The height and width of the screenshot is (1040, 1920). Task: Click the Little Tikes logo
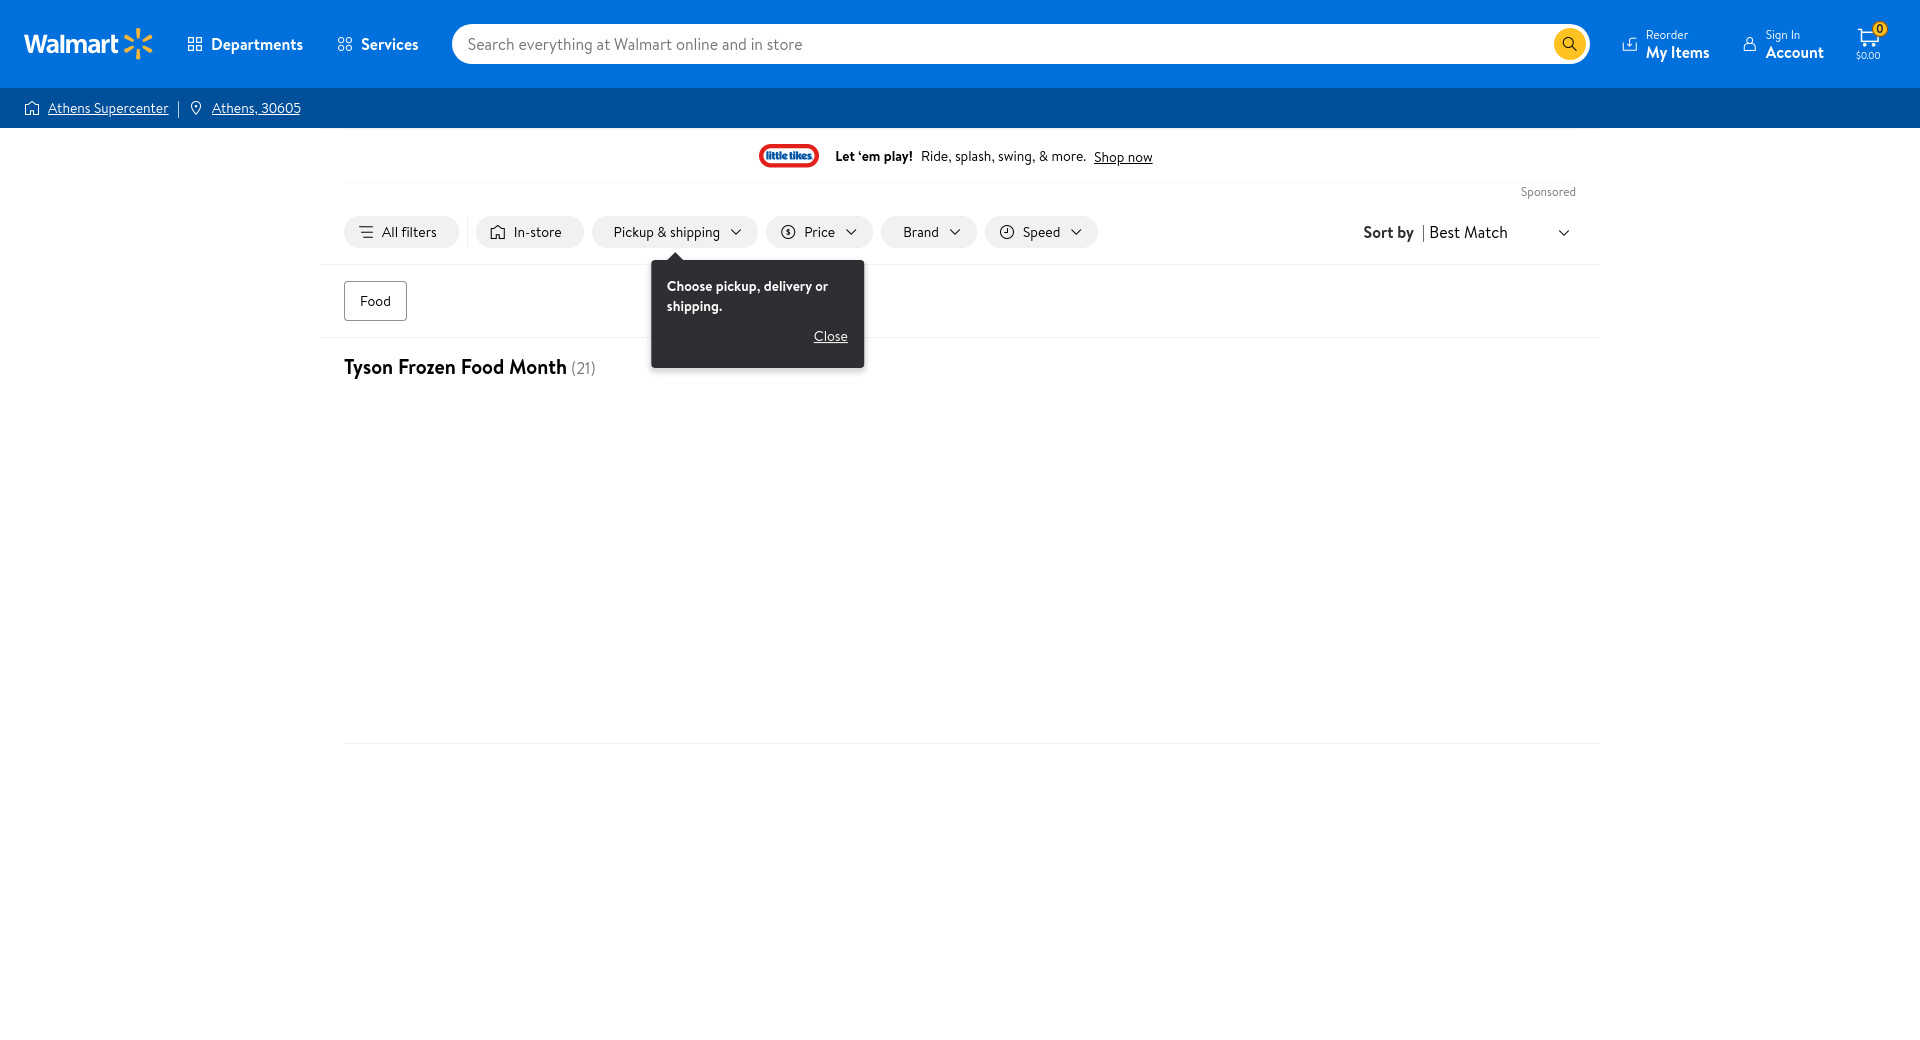click(789, 156)
